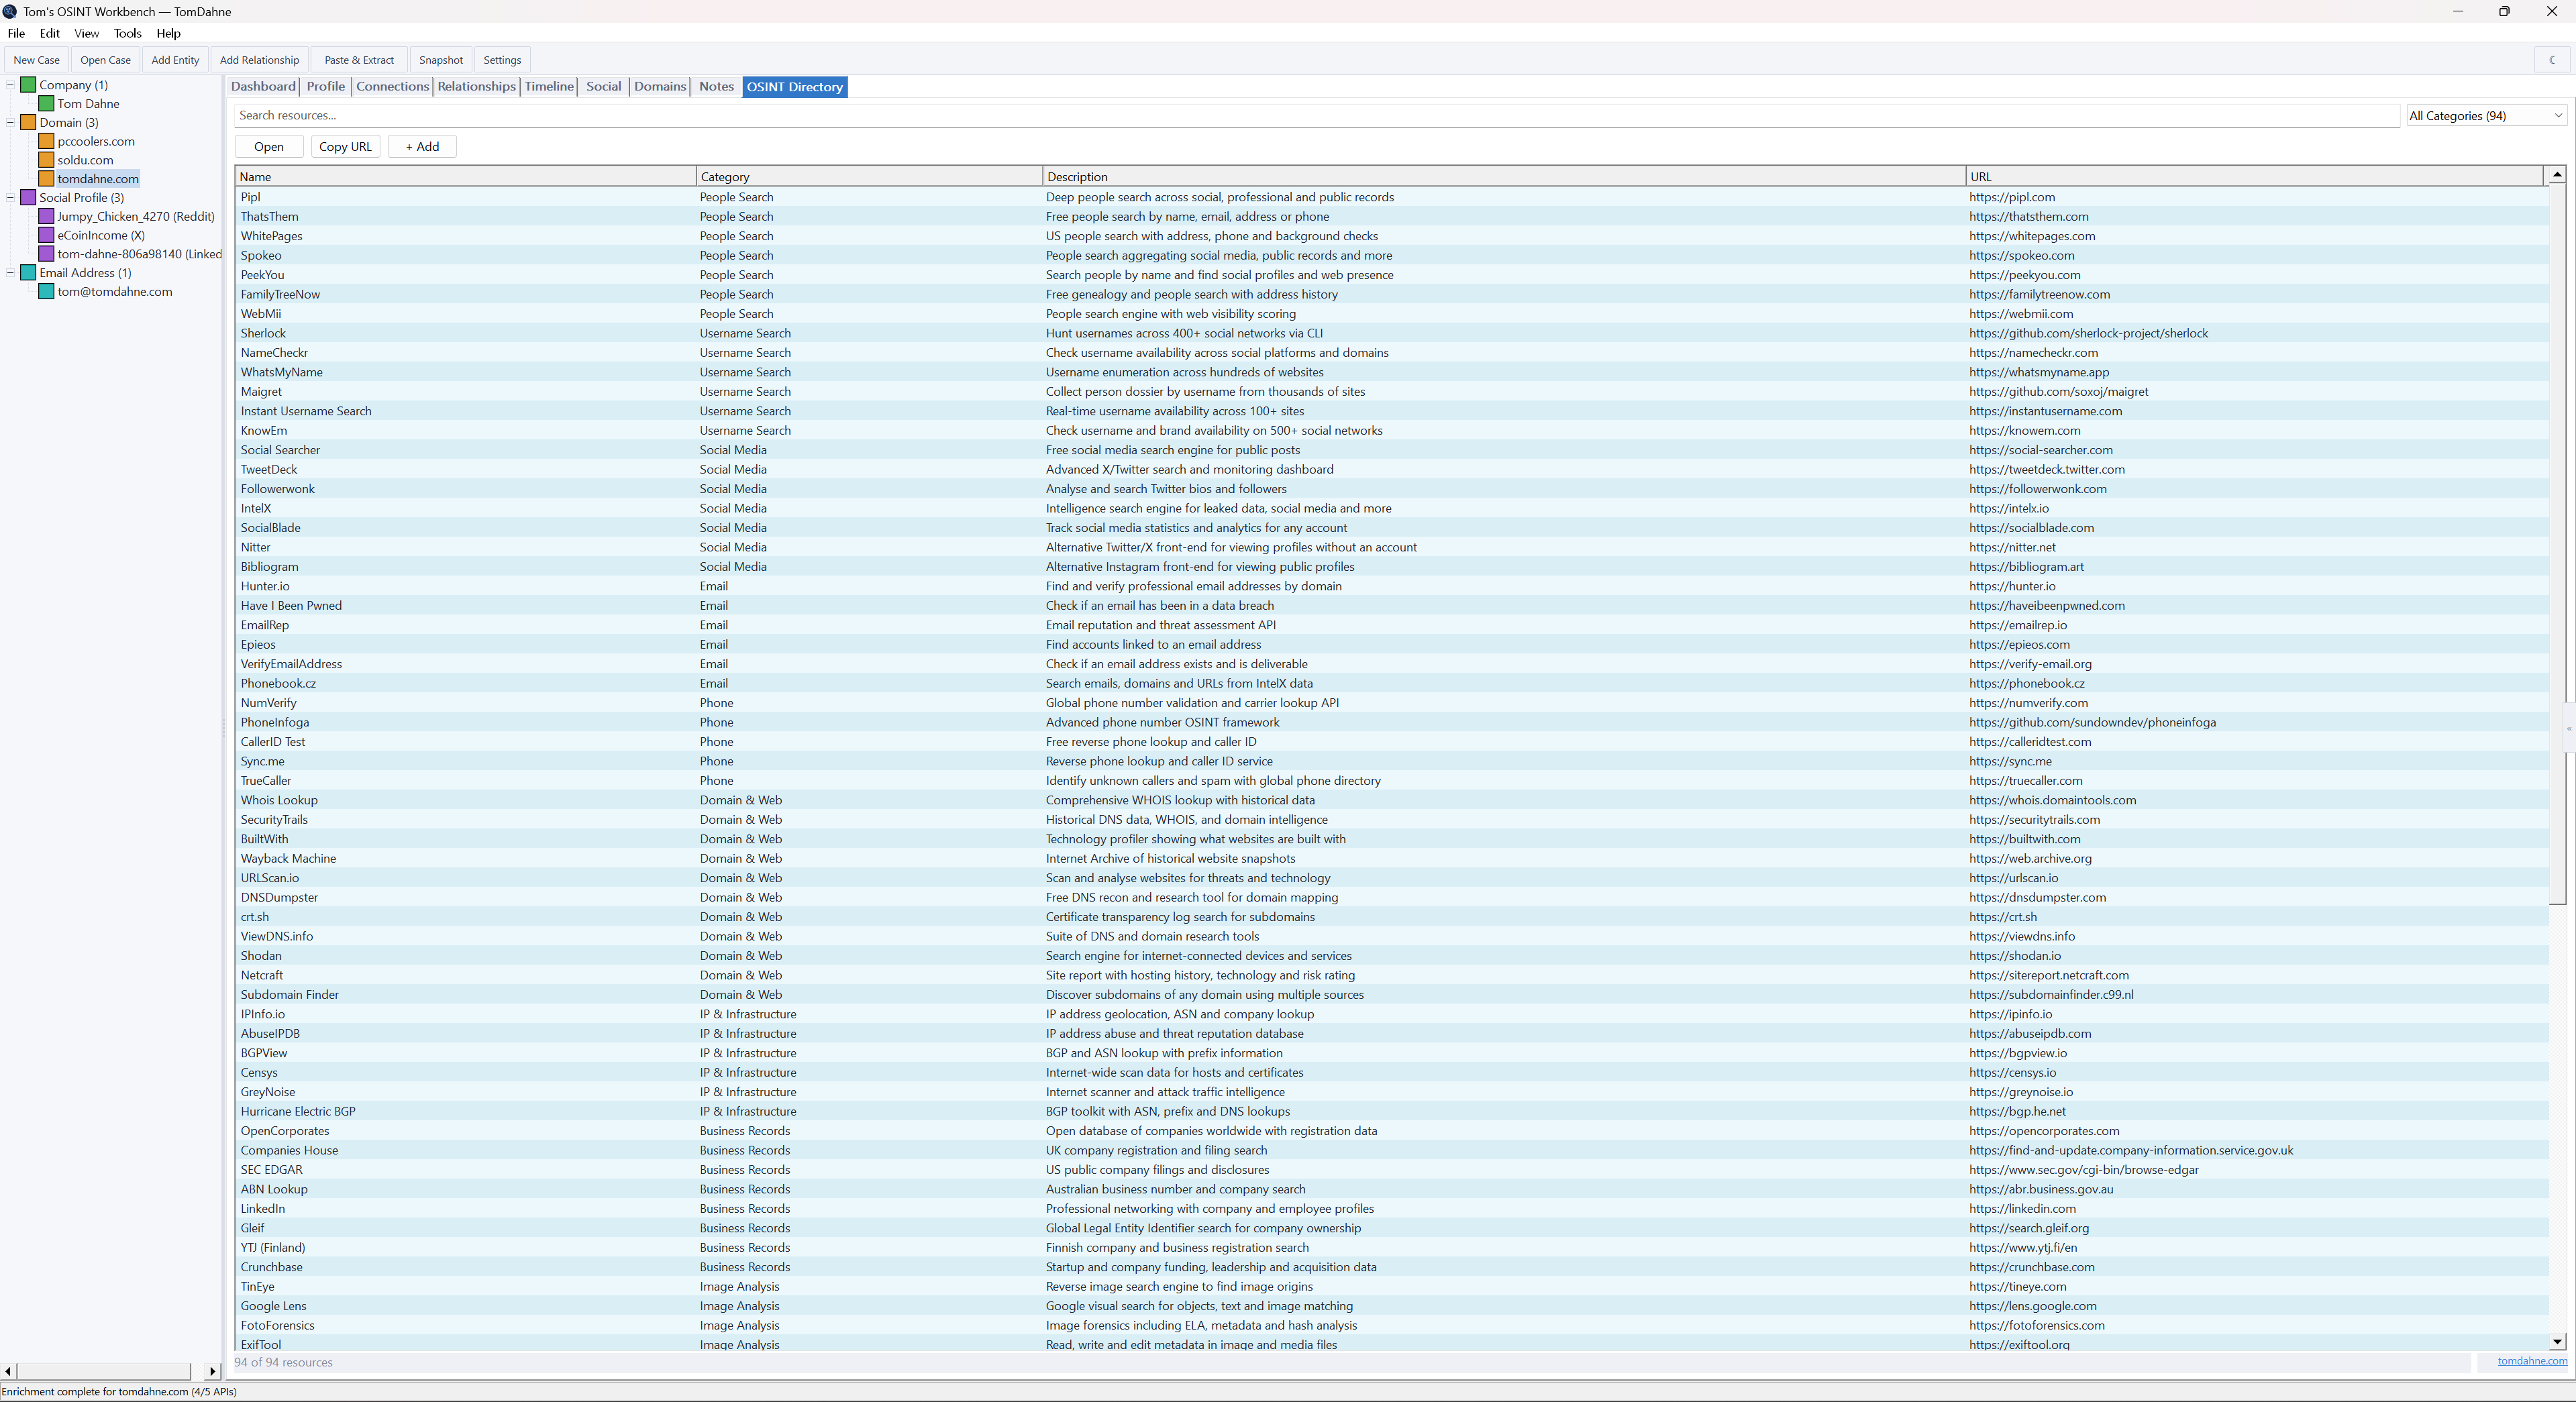
Task: Click the app icon in the title bar
Action: click(10, 11)
